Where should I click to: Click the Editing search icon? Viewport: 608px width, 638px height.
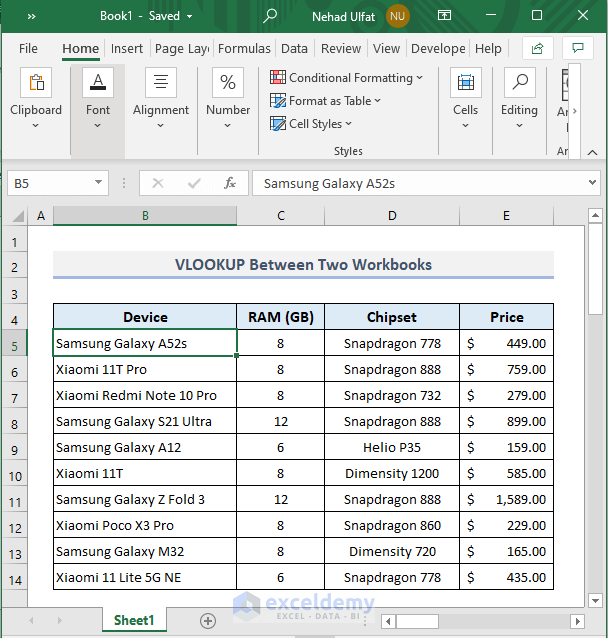point(519,83)
